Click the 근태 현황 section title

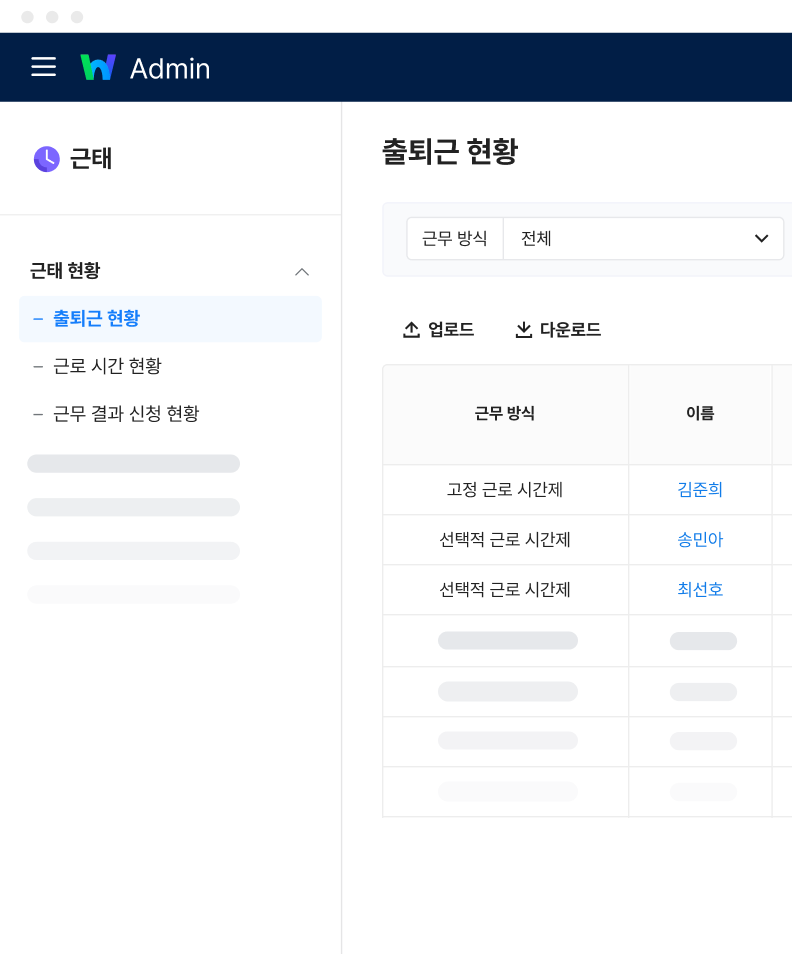click(65, 271)
